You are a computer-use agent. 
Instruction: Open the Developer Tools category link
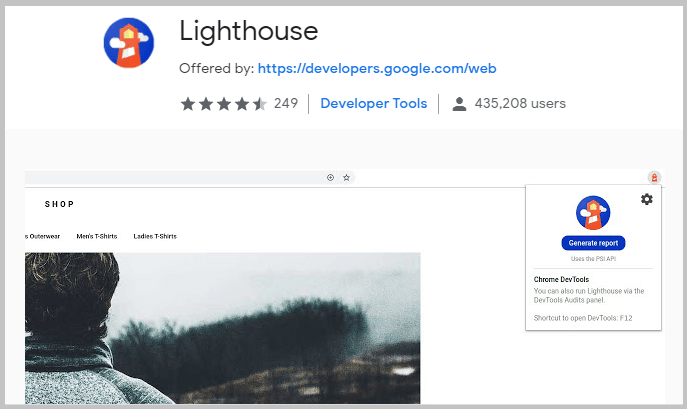point(374,103)
